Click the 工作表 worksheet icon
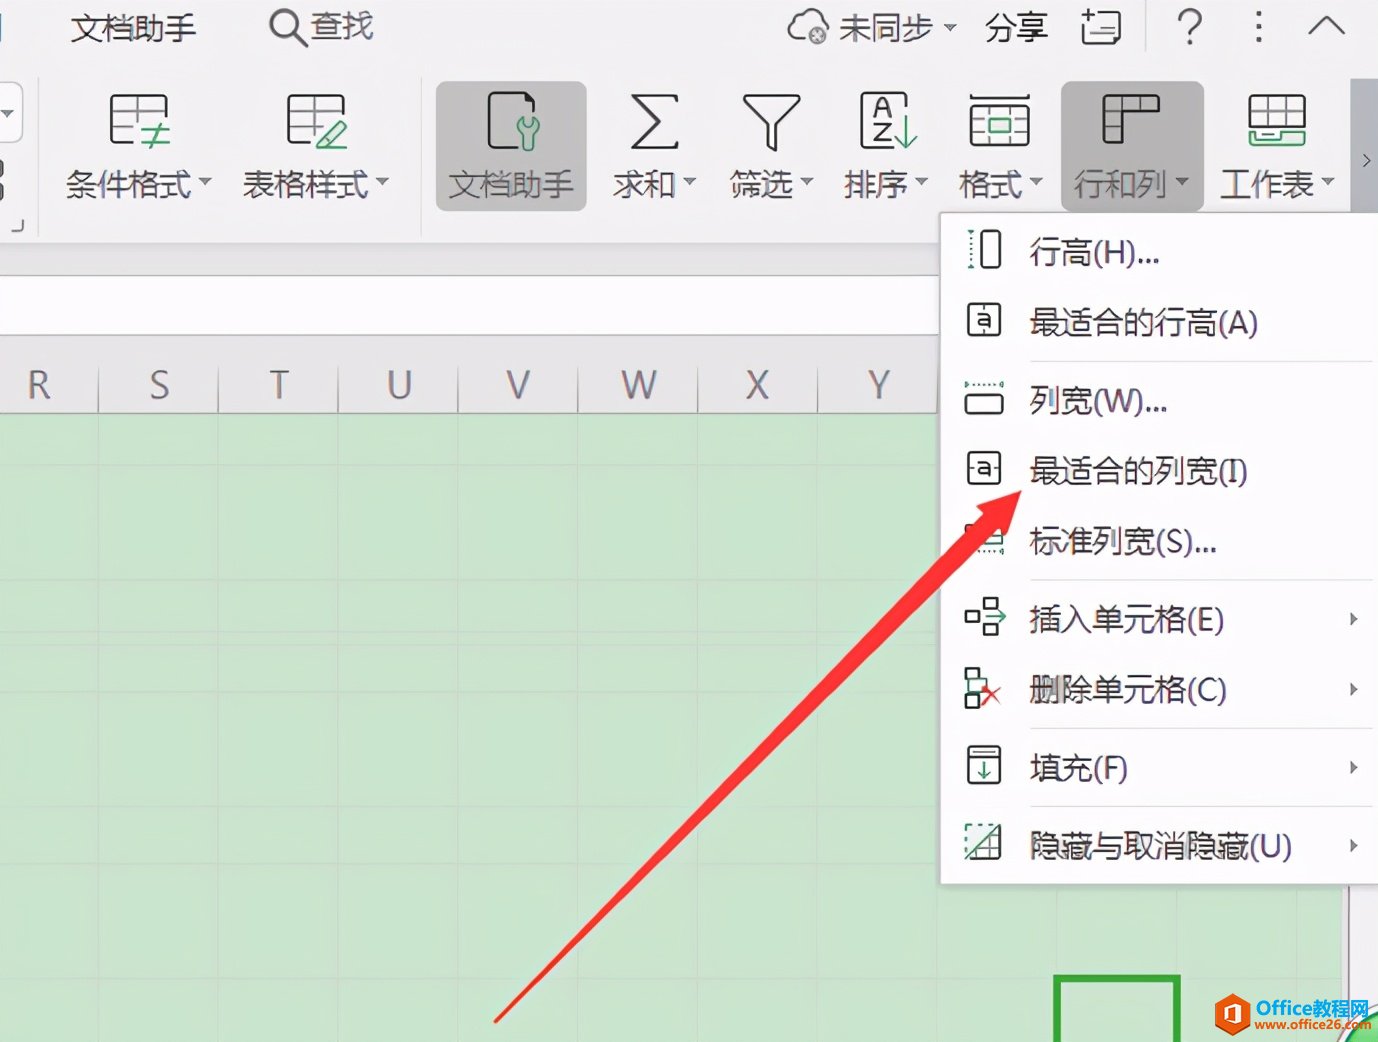 click(1277, 121)
